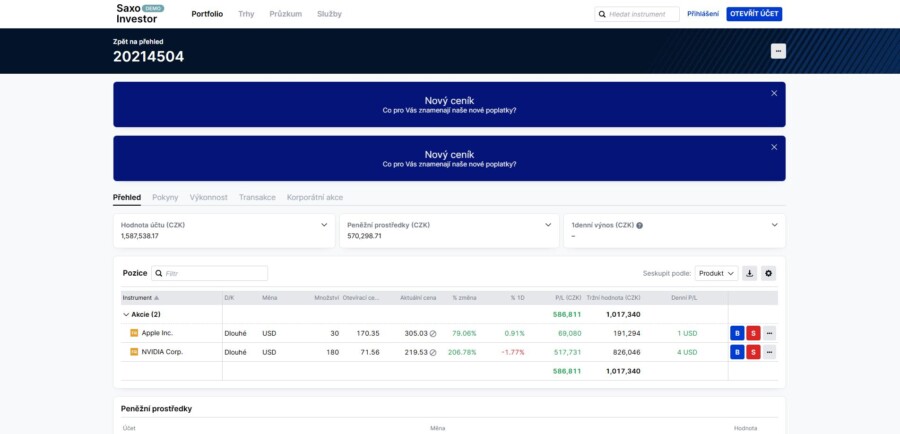Click the Apple Inc. instrument type icon
Image resolution: width=900 pixels, height=434 pixels.
coord(134,333)
